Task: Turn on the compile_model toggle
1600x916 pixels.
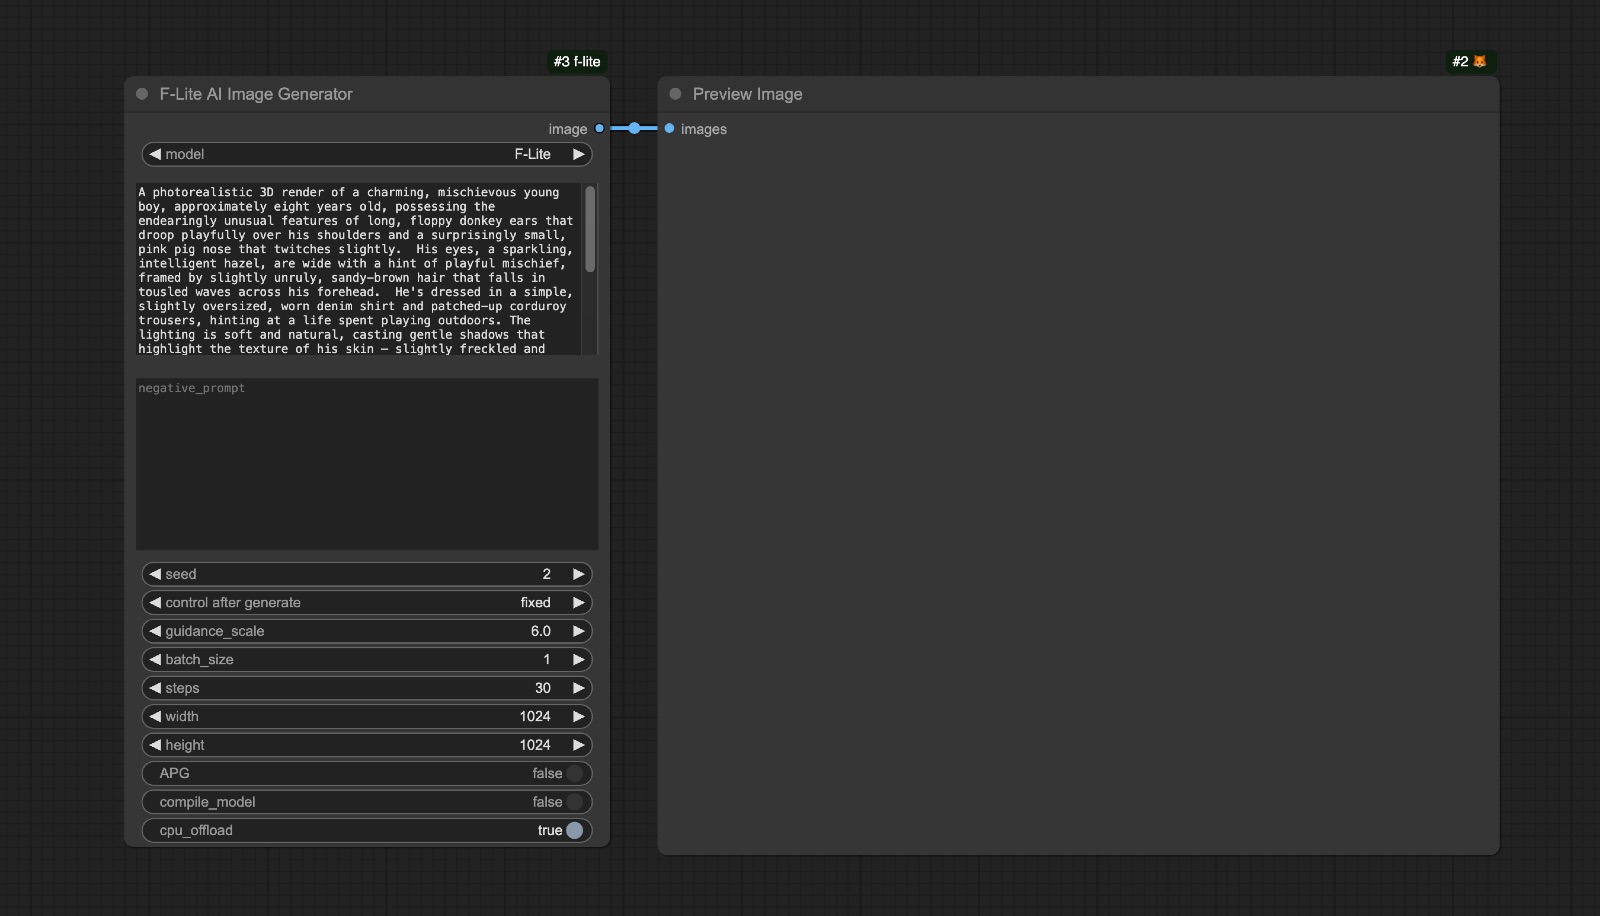Action: pyautogui.click(x=574, y=802)
